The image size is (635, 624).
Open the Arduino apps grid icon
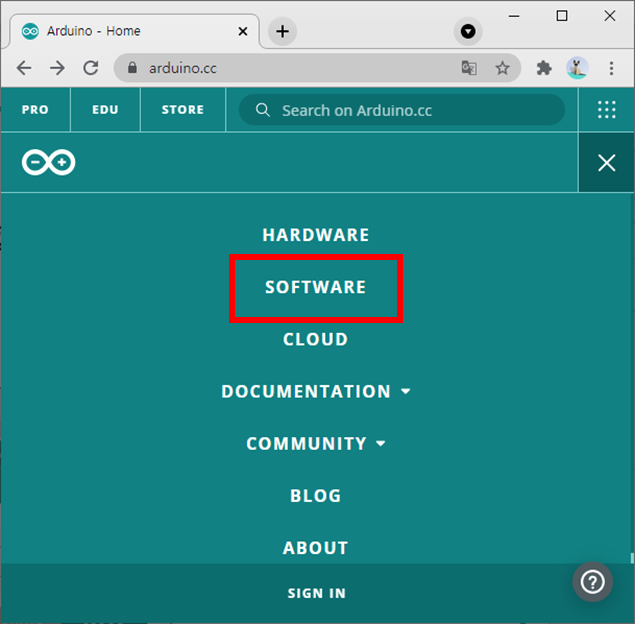click(x=607, y=110)
